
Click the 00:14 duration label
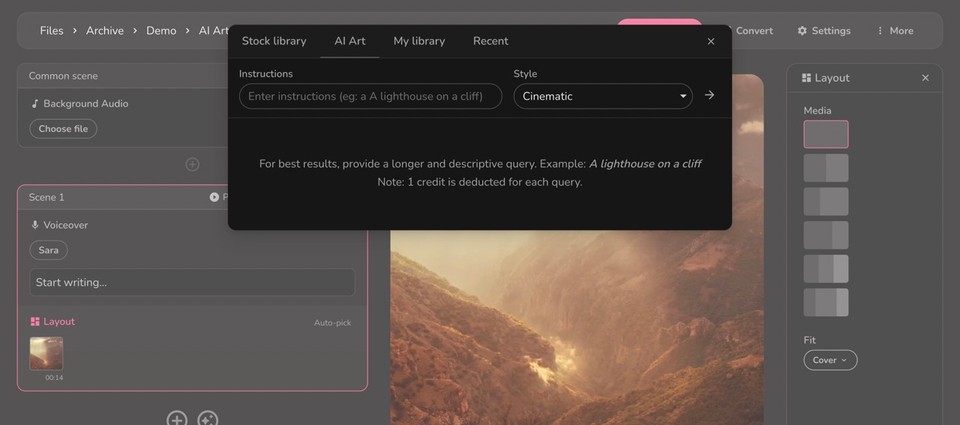(x=54, y=378)
